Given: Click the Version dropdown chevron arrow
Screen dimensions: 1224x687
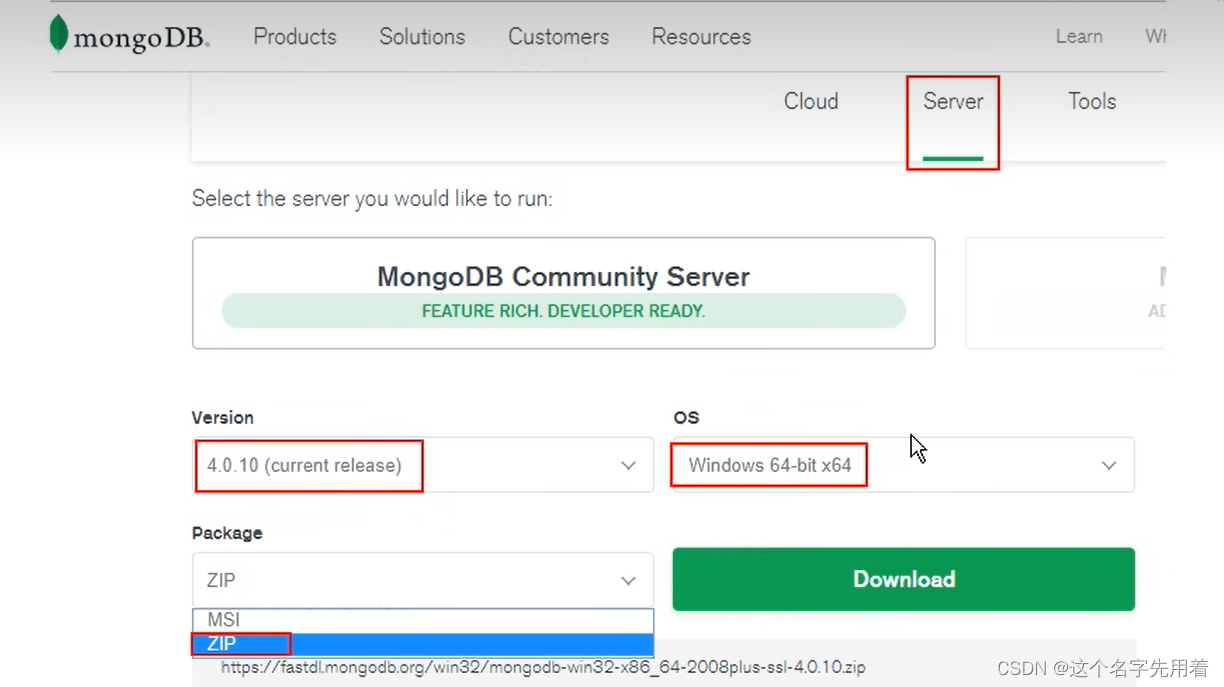Looking at the screenshot, I should coord(628,466).
